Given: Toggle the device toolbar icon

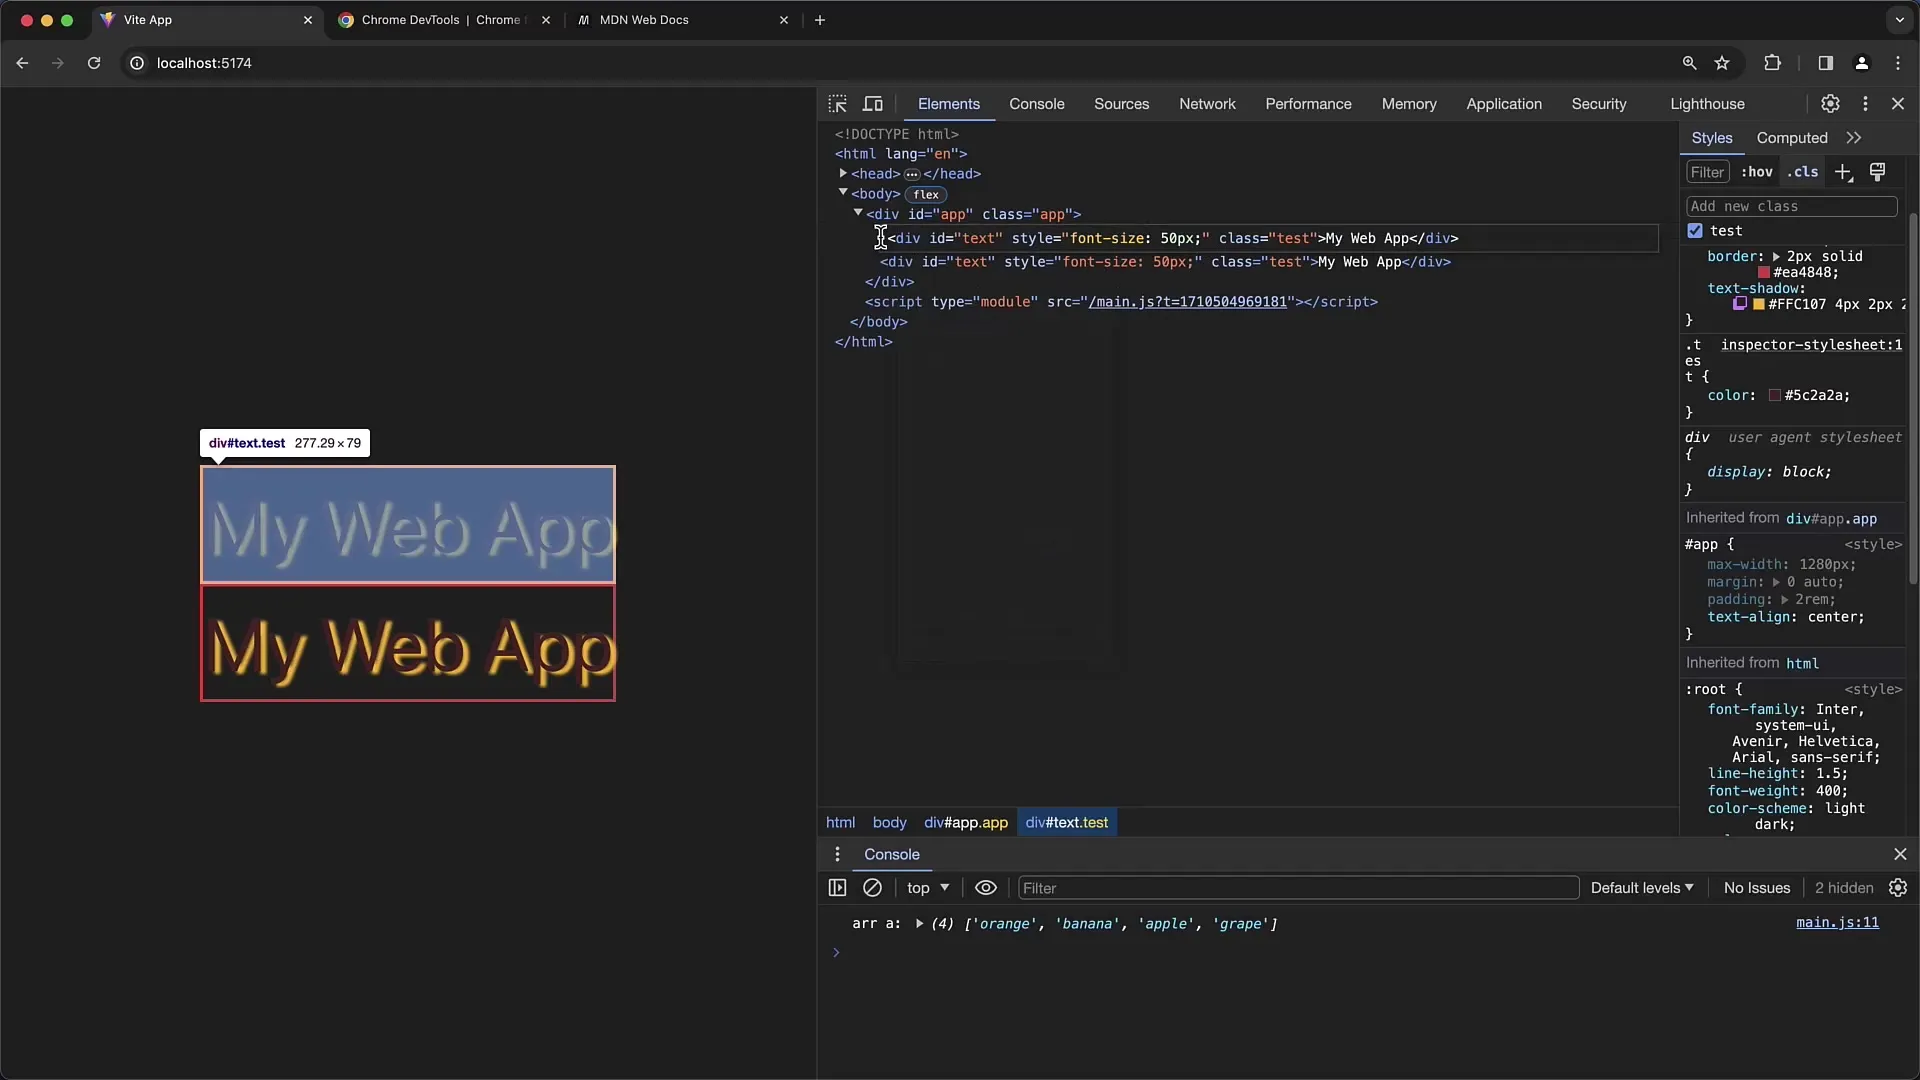Looking at the screenshot, I should tap(873, 104).
